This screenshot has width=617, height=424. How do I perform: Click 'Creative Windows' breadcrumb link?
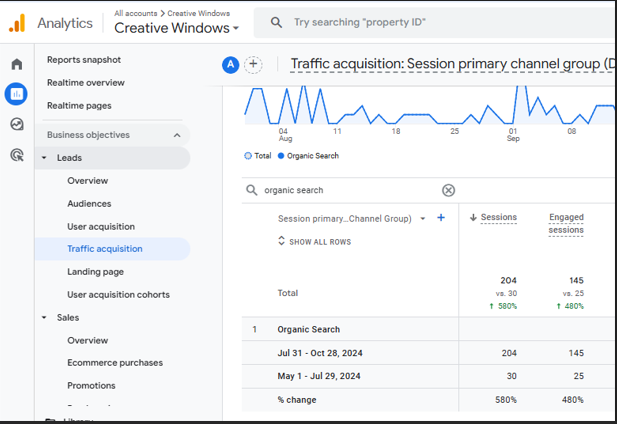tap(199, 13)
